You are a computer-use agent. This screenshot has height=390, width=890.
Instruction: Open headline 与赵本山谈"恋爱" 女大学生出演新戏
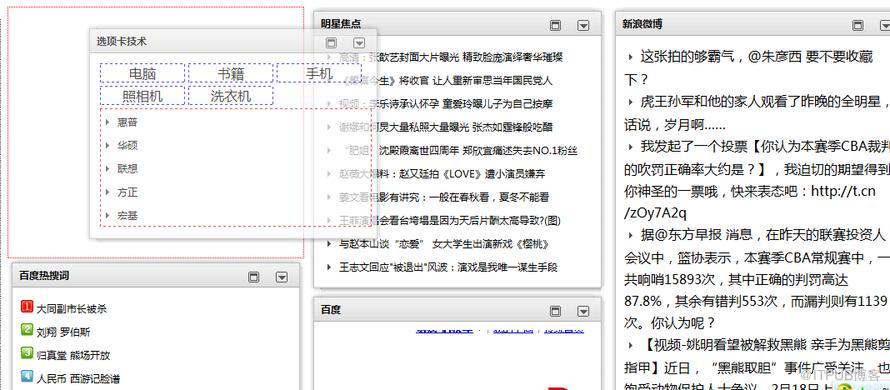pyautogui.click(x=444, y=244)
